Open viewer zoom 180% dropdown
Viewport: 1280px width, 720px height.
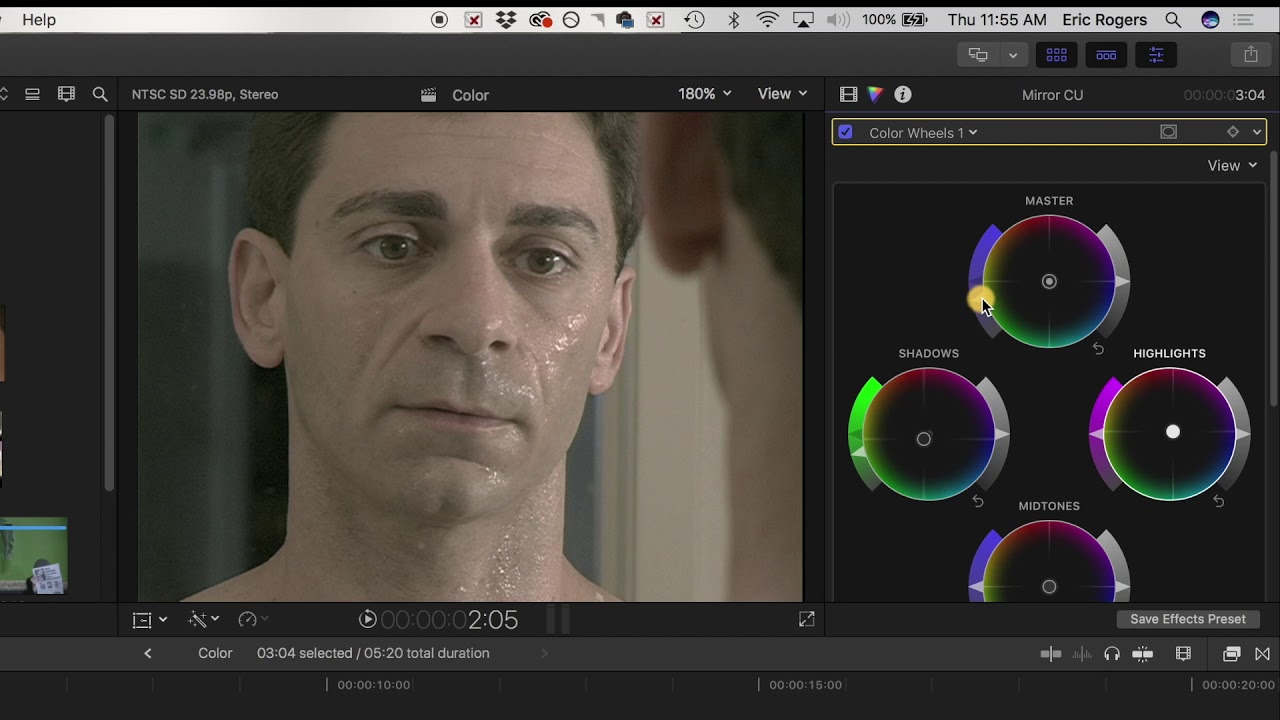tap(705, 93)
